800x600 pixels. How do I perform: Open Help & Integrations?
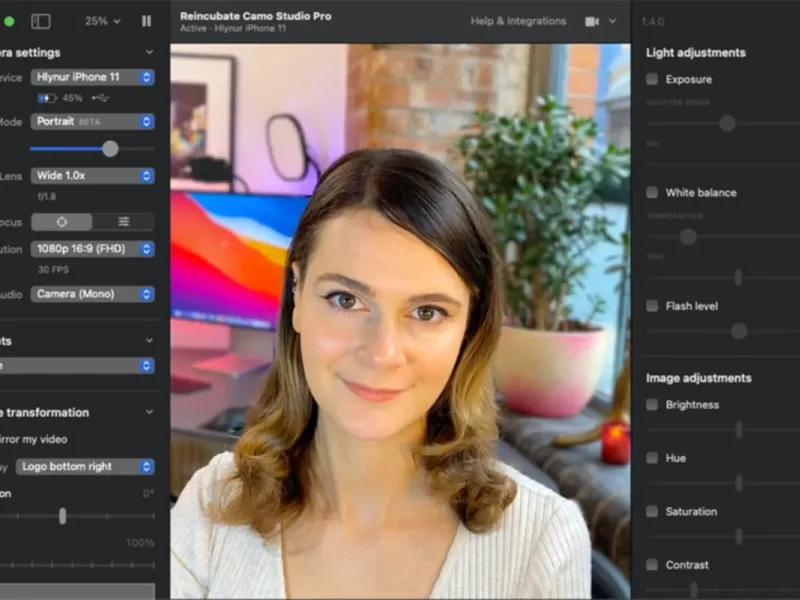pyautogui.click(x=518, y=21)
